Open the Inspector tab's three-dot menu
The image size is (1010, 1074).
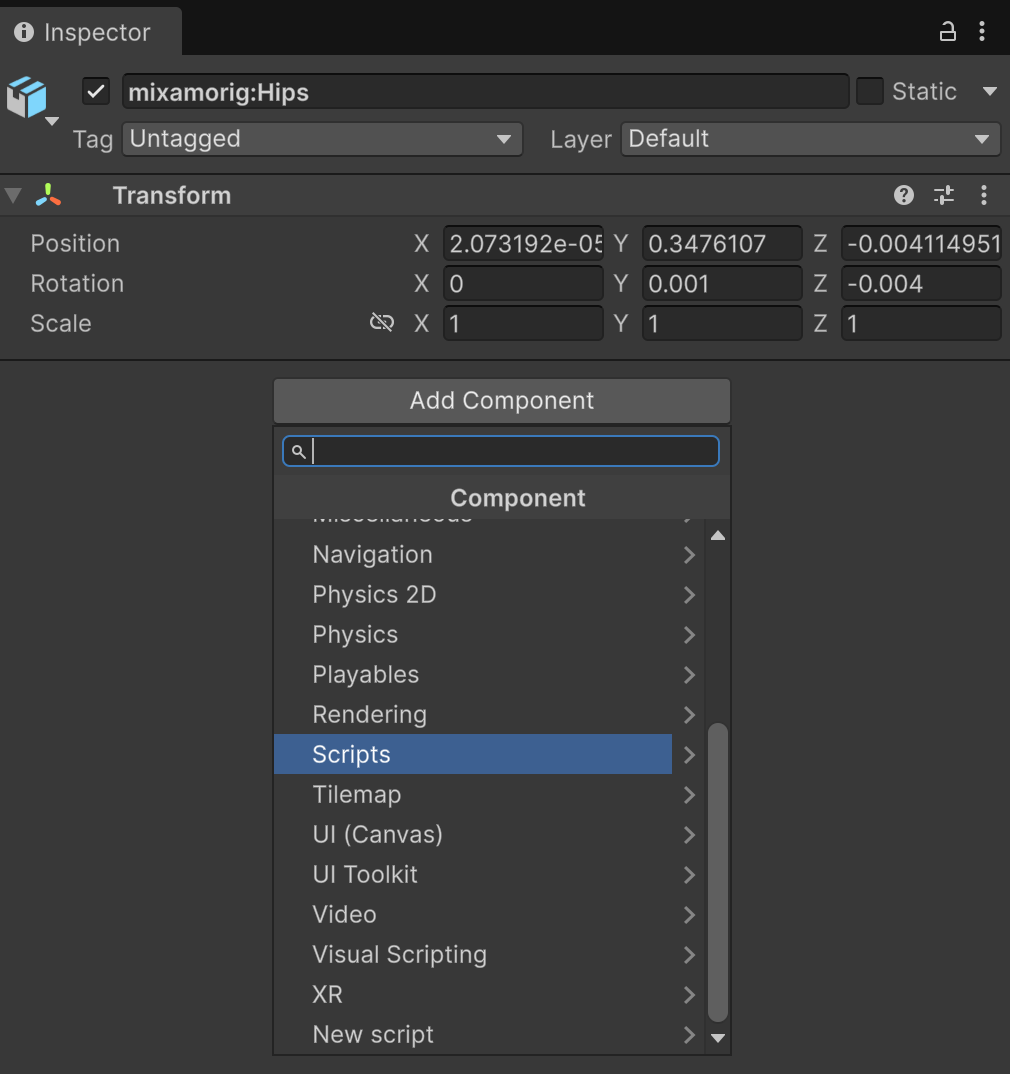(x=982, y=32)
